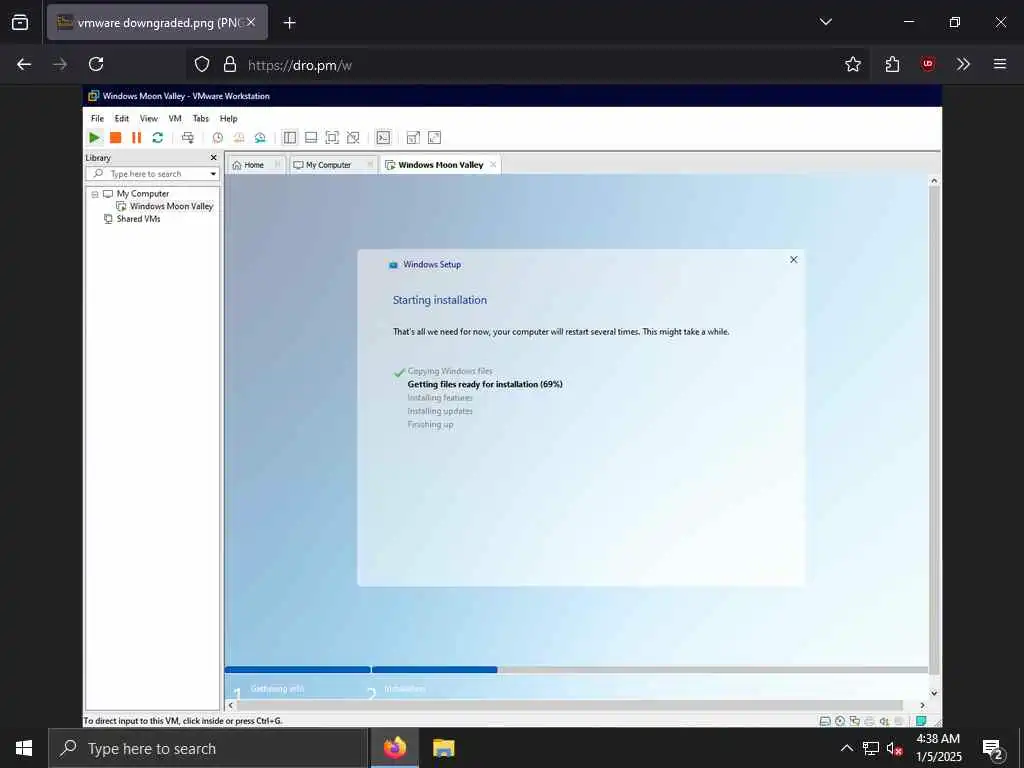Collapse the My Computer tree node
This screenshot has height=768, width=1024.
(95, 194)
